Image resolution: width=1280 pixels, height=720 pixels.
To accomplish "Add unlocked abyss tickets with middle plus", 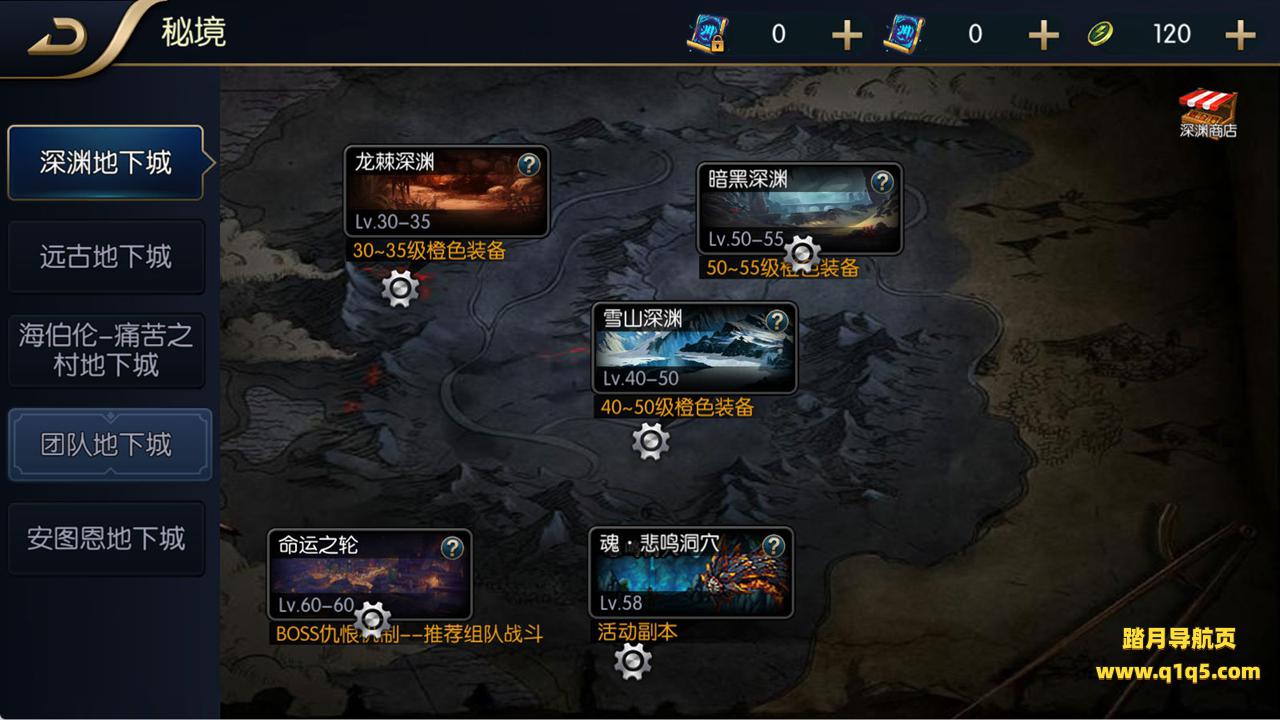I will tap(1043, 35).
